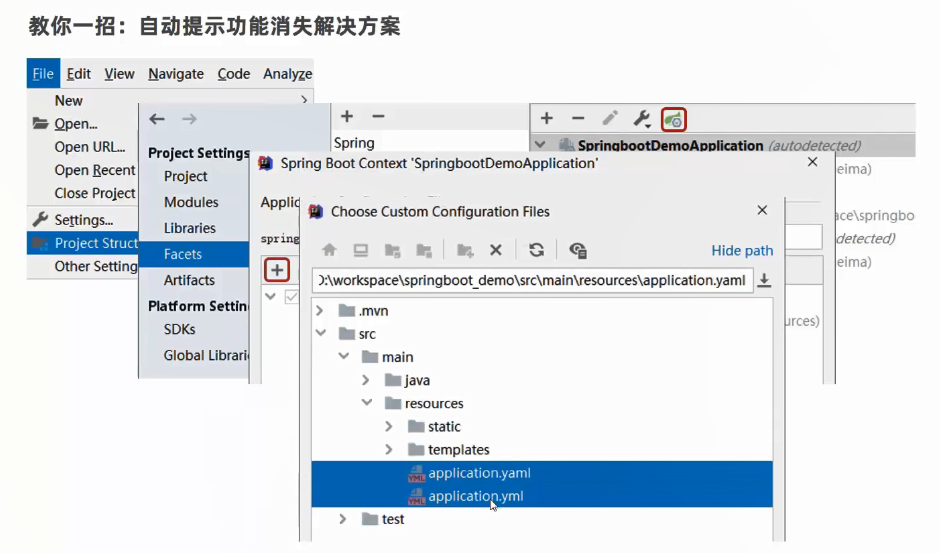940x553 pixels.
Task: Select SDKs under Platform Settings
Action: pyautogui.click(x=179, y=329)
